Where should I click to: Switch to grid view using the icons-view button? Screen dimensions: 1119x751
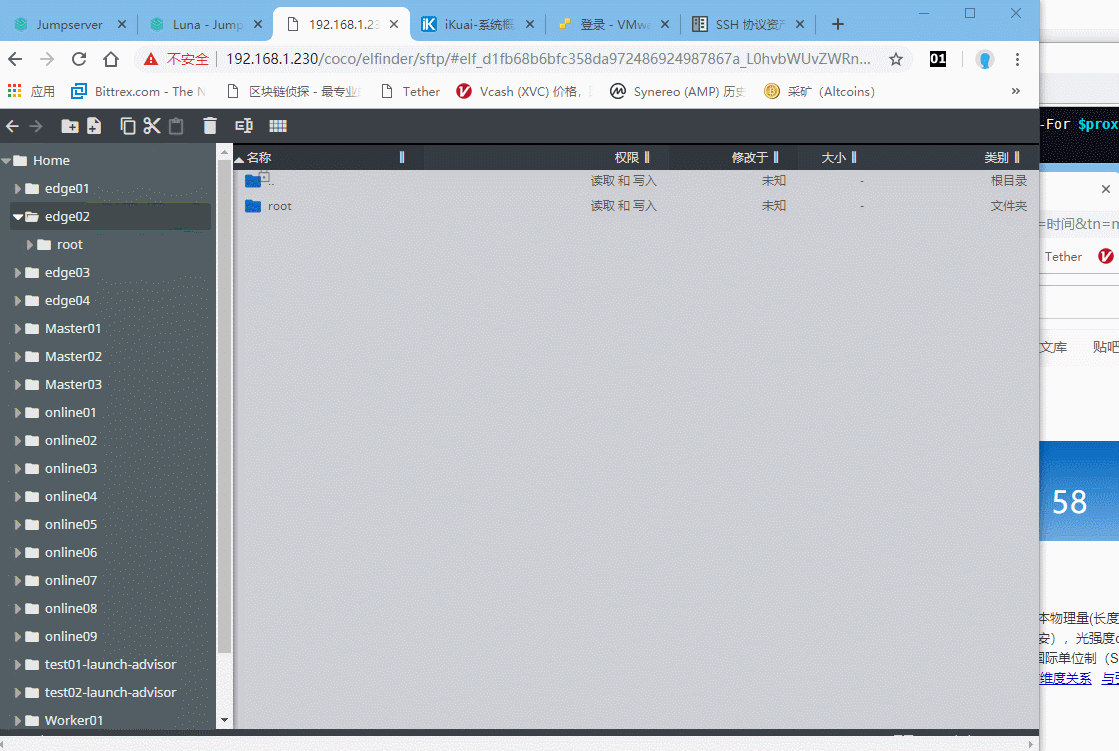coord(277,126)
